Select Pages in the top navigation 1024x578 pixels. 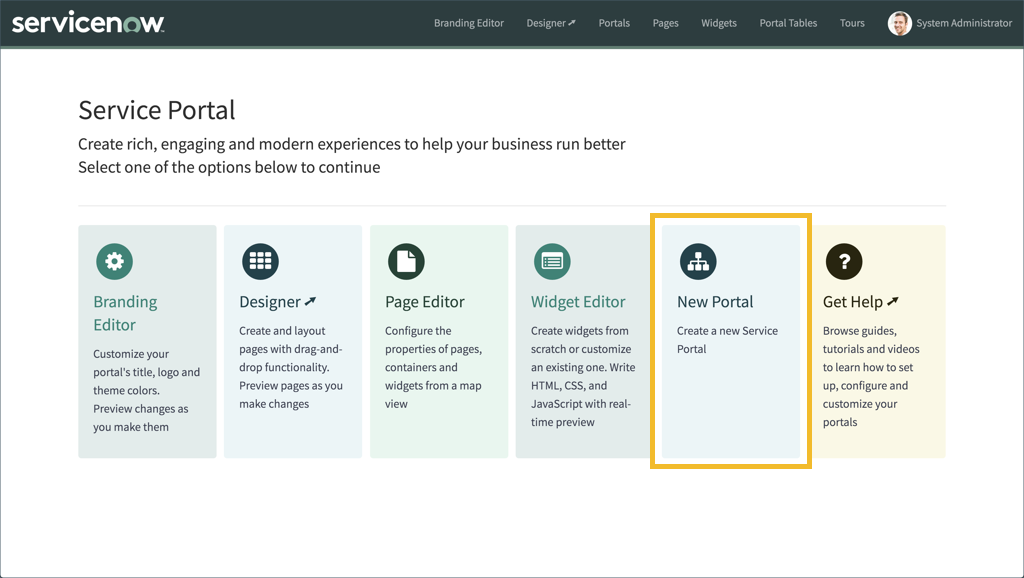point(665,22)
